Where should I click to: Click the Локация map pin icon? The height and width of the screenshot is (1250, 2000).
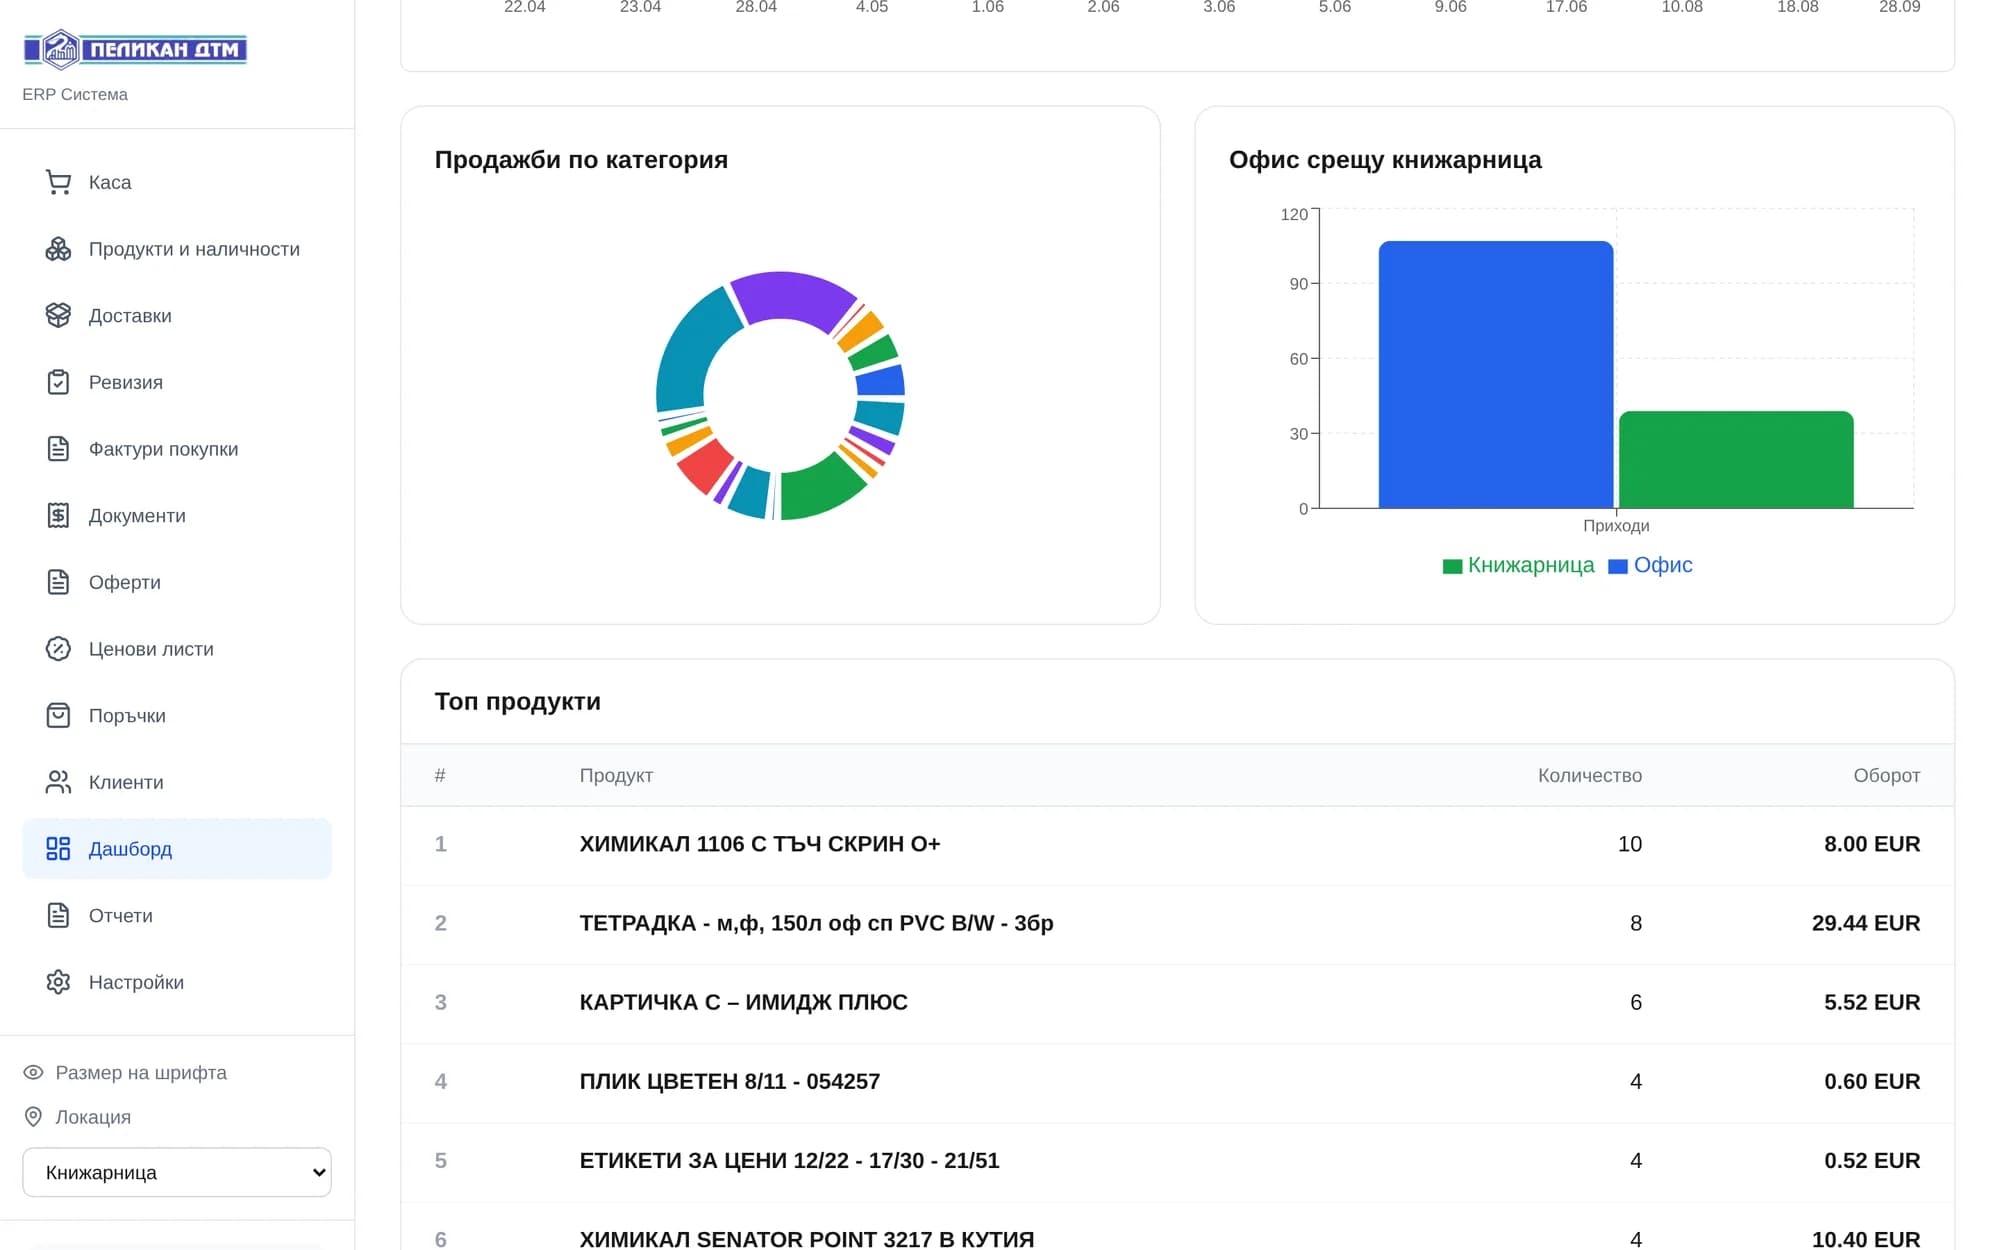(x=33, y=1116)
